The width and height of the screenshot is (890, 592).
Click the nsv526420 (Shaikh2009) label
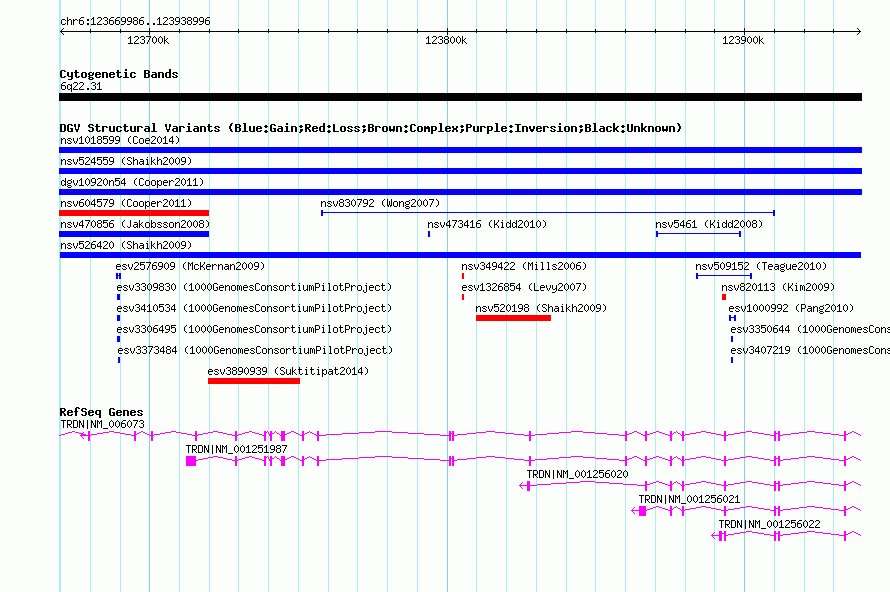point(126,245)
